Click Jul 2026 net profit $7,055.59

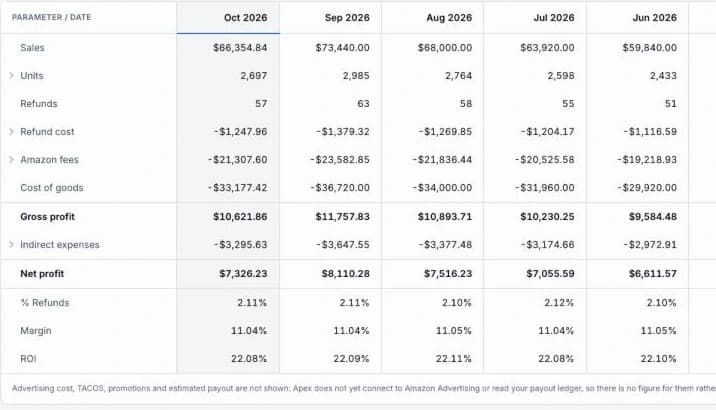[550, 274]
